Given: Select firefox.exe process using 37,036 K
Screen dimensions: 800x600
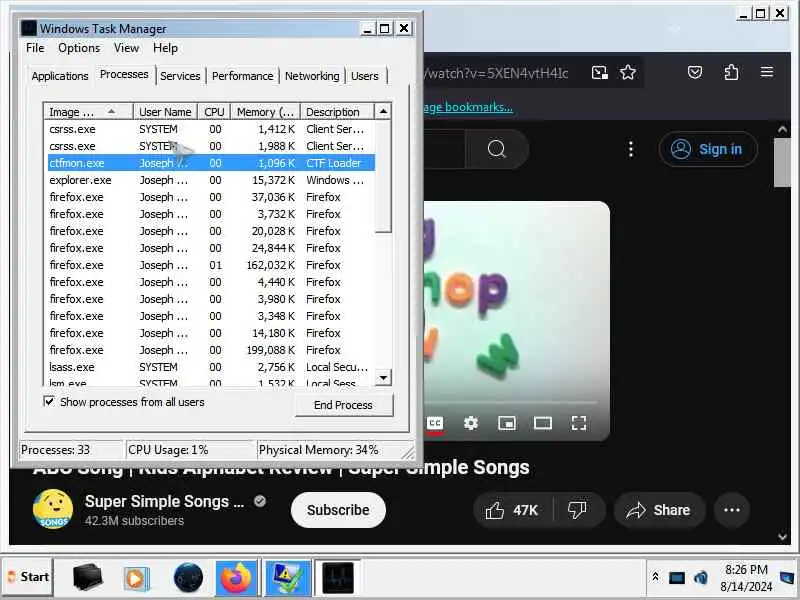Looking at the screenshot, I should point(211,197).
